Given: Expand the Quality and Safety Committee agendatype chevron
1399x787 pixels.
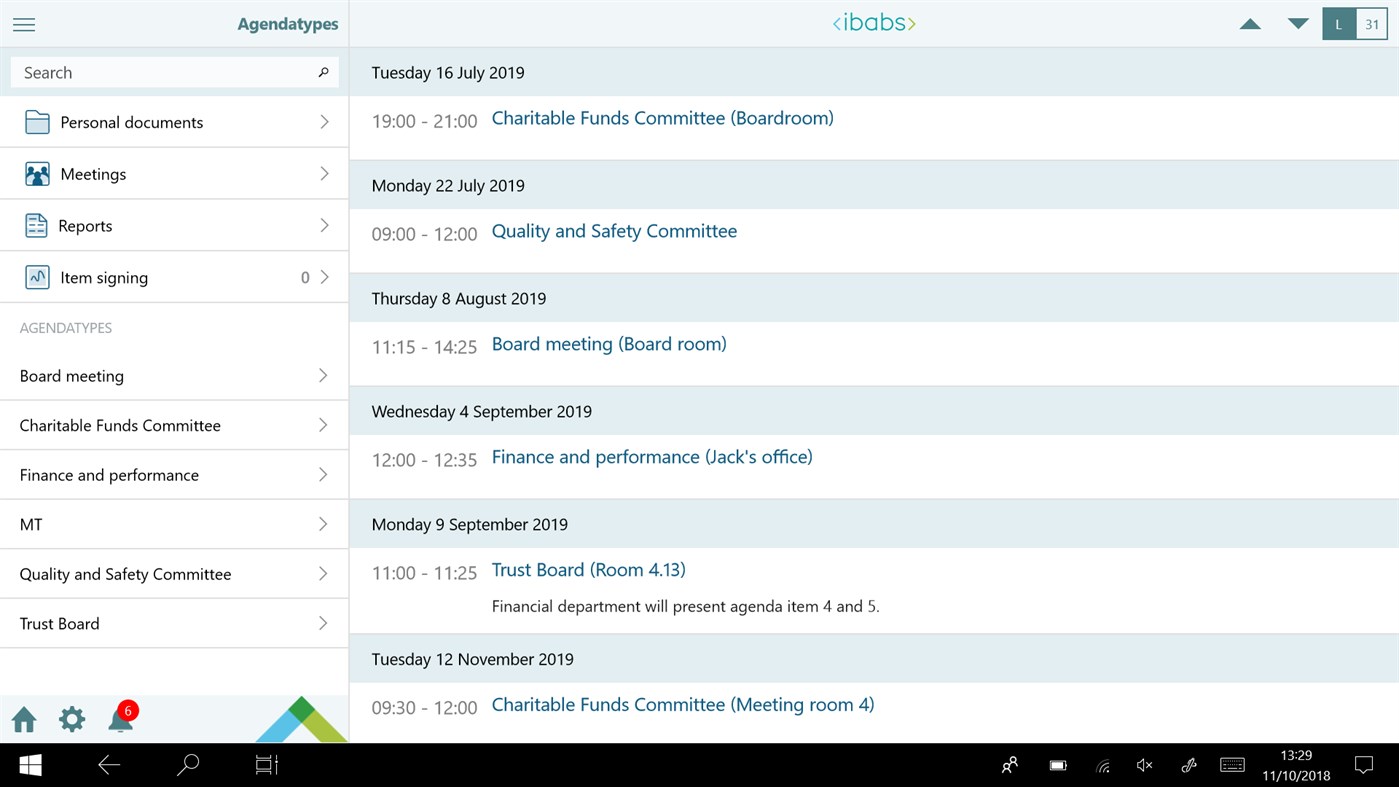Looking at the screenshot, I should pyautogui.click(x=323, y=574).
